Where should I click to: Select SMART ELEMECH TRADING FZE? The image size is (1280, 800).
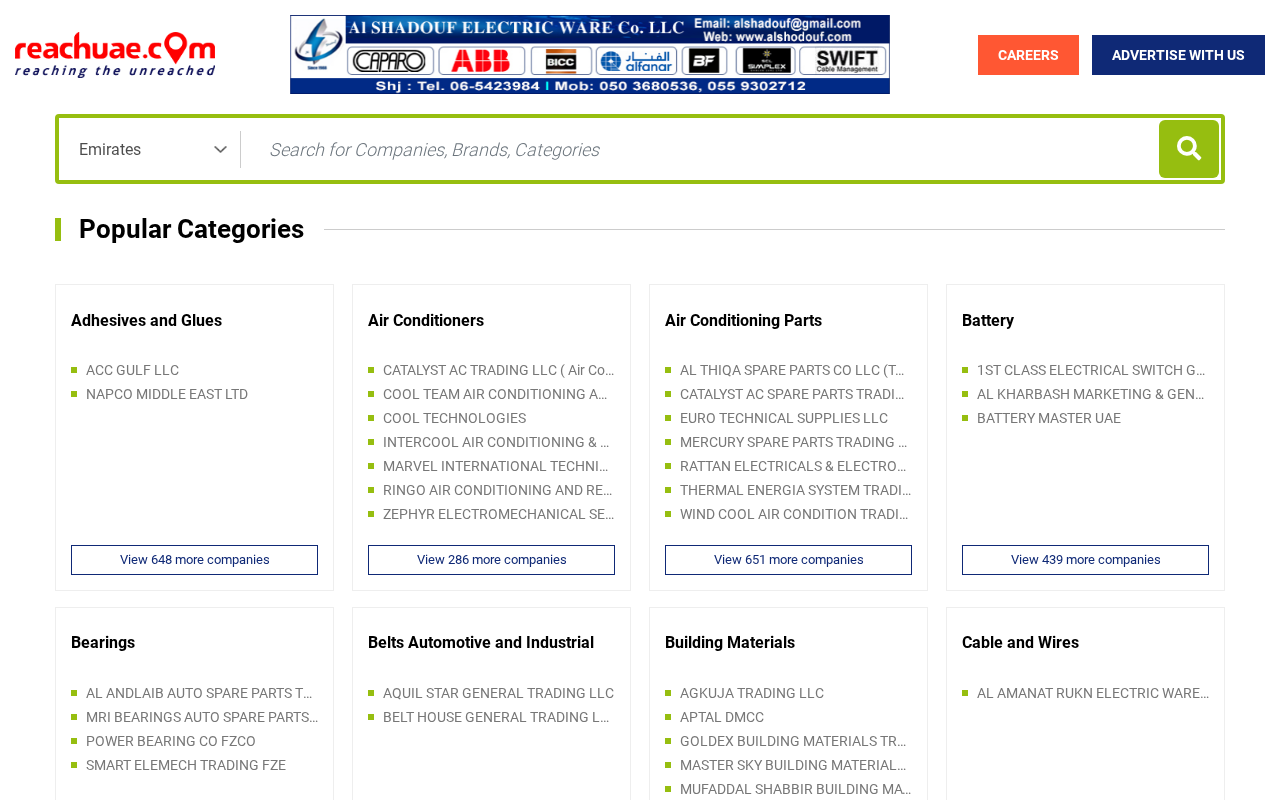coord(186,765)
